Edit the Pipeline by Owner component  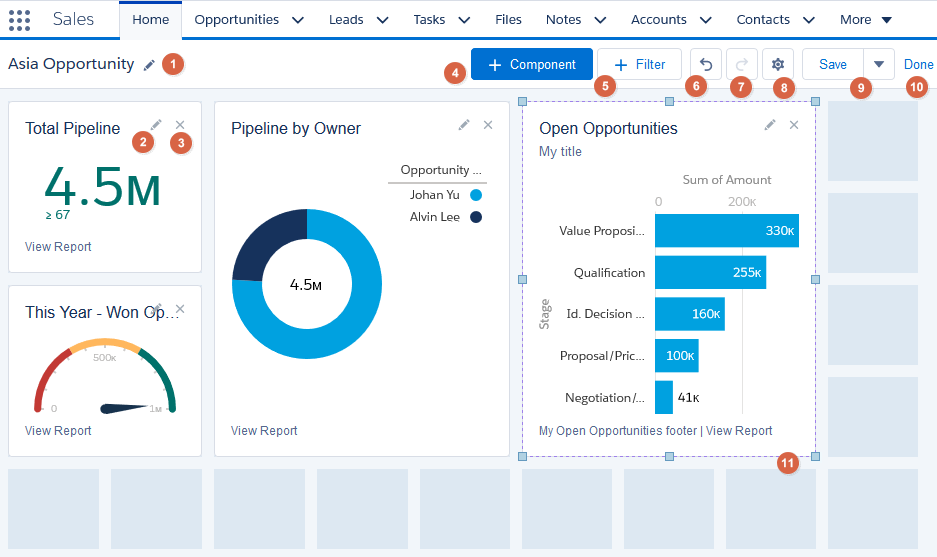(464, 124)
